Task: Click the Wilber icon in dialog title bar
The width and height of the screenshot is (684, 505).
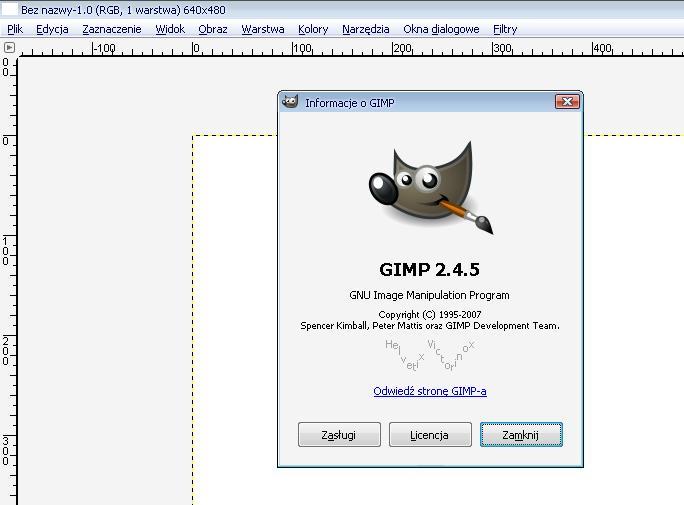Action: tap(290, 102)
